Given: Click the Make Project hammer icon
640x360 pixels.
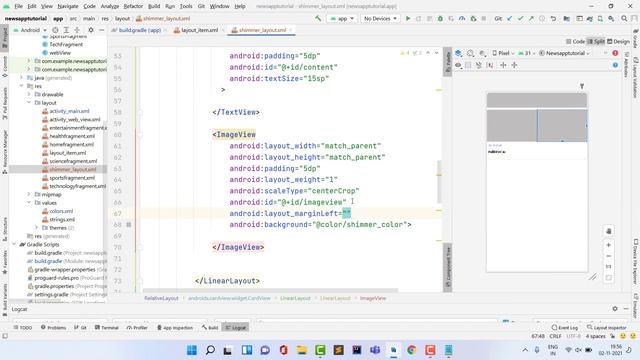Looking at the screenshot, I should point(318,18).
